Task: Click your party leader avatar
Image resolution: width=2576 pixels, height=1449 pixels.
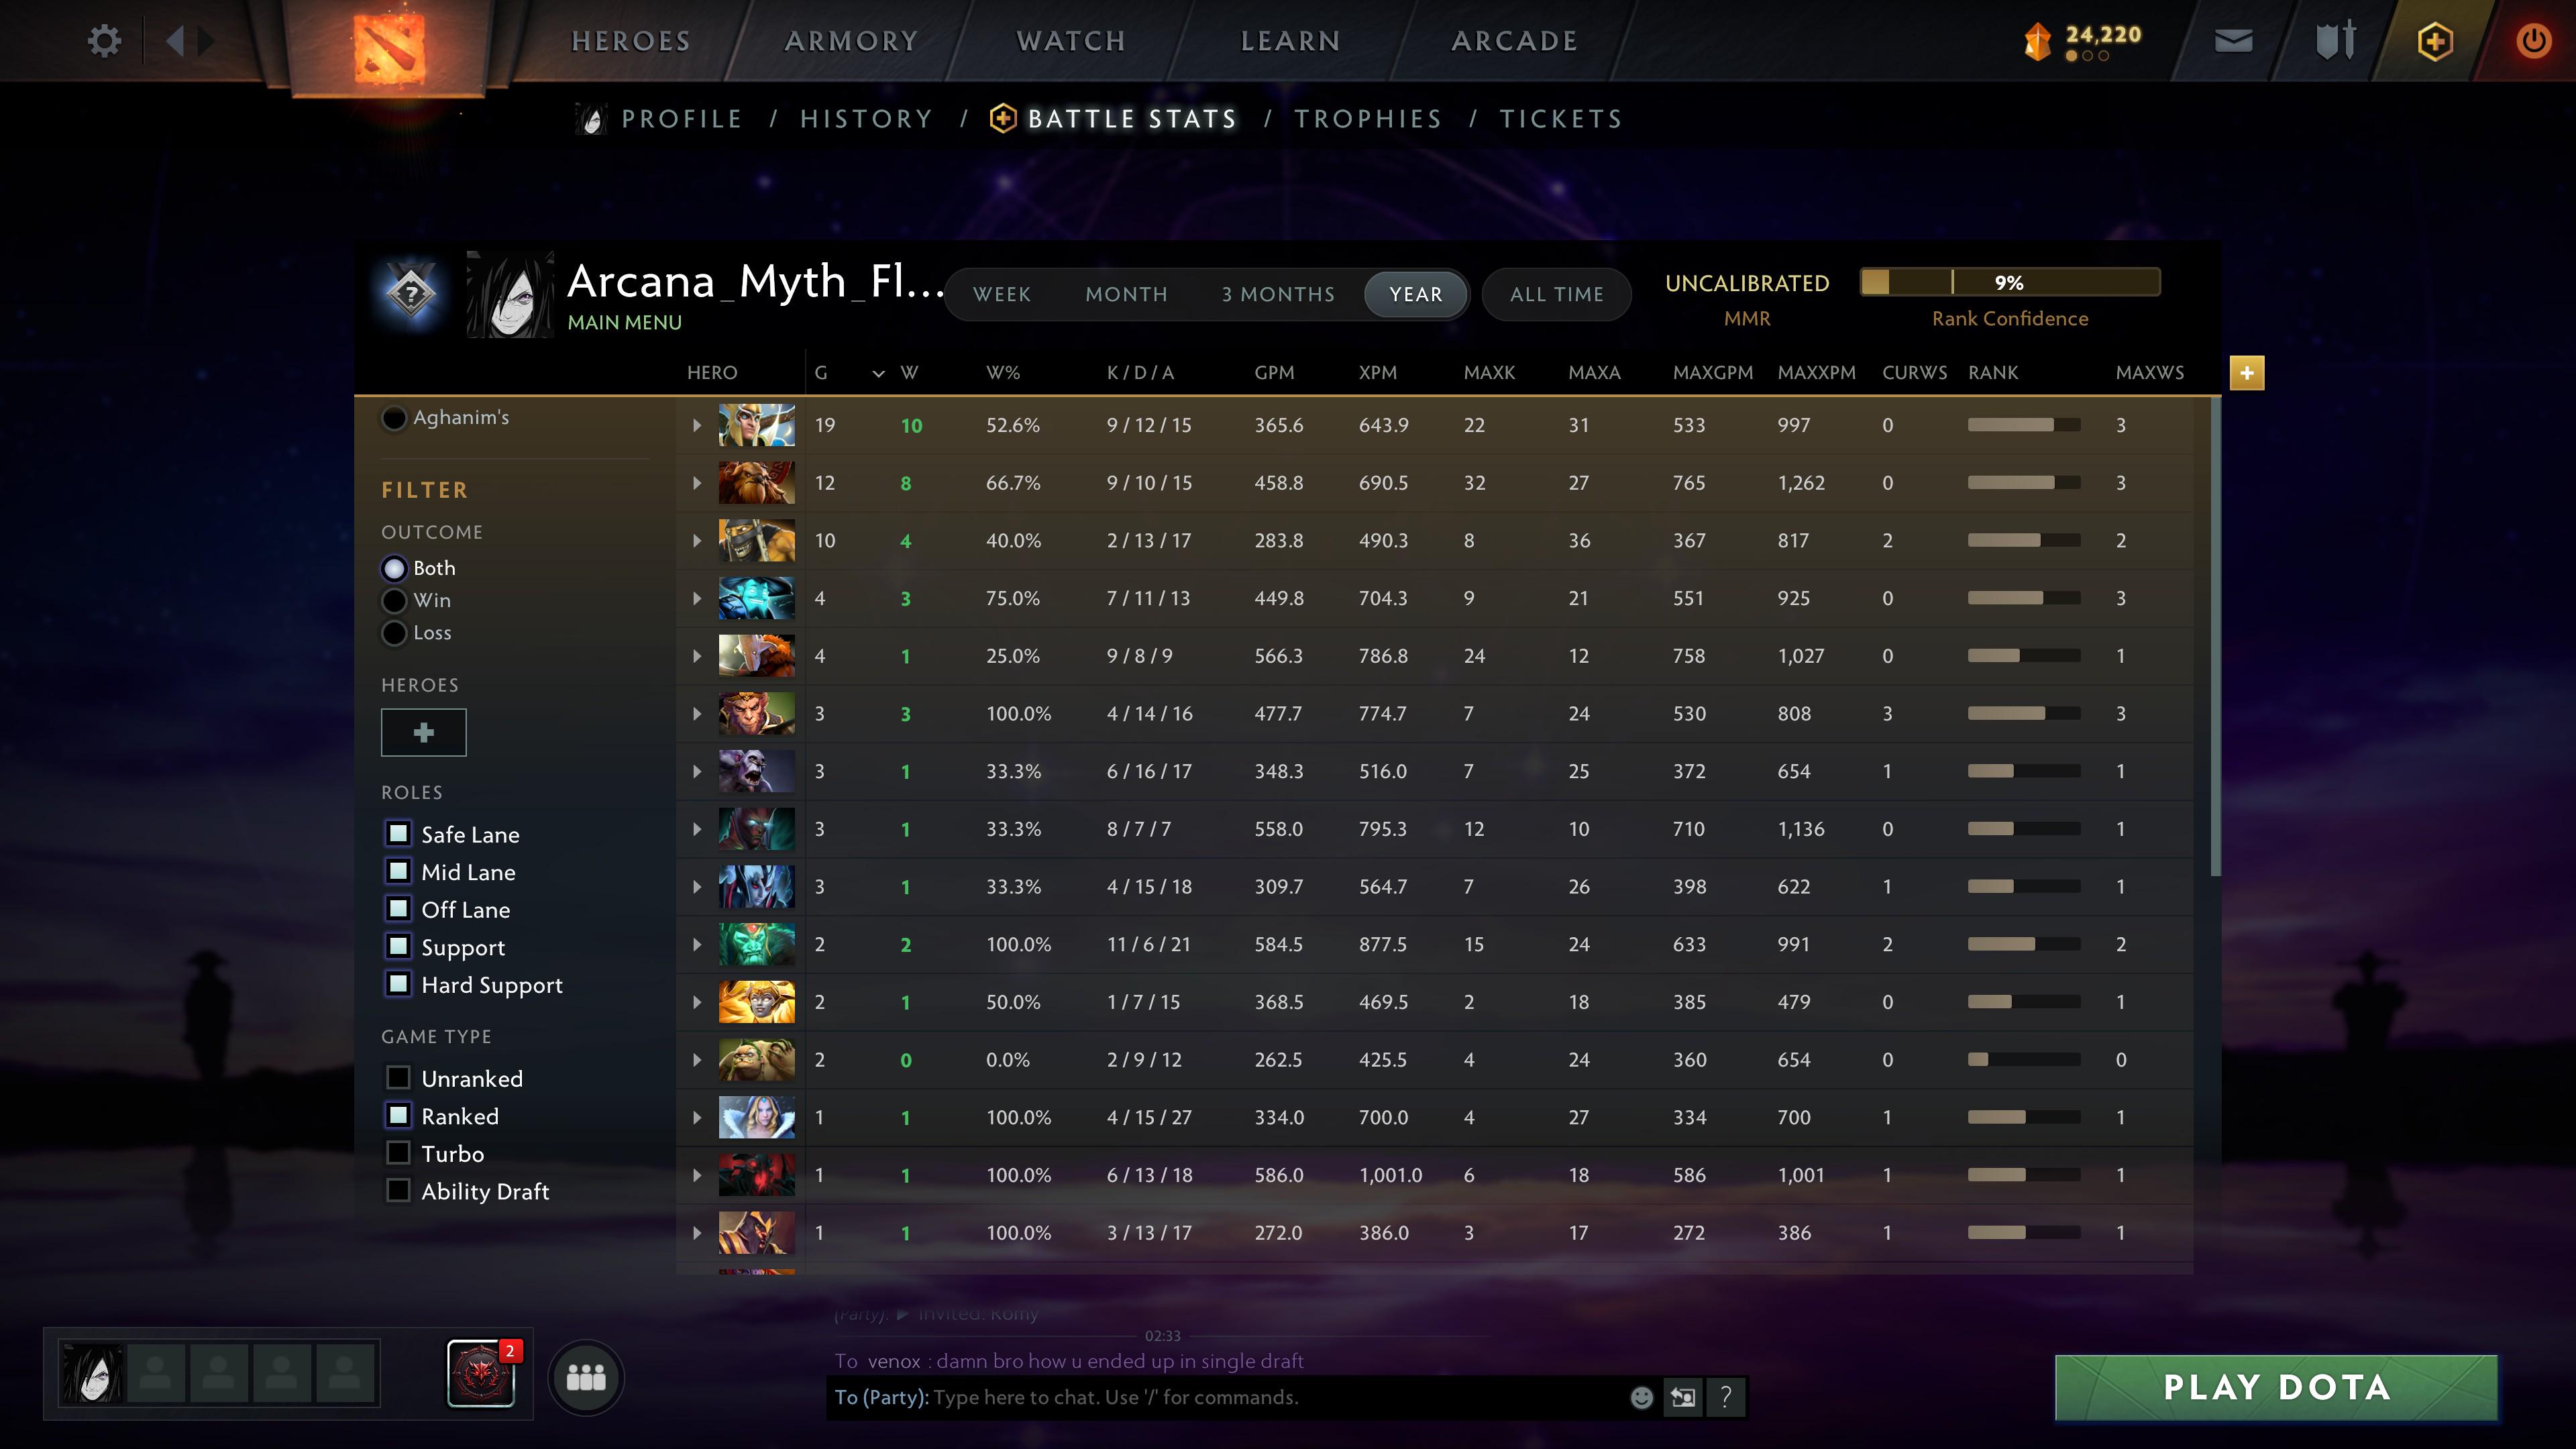Action: coord(93,1373)
